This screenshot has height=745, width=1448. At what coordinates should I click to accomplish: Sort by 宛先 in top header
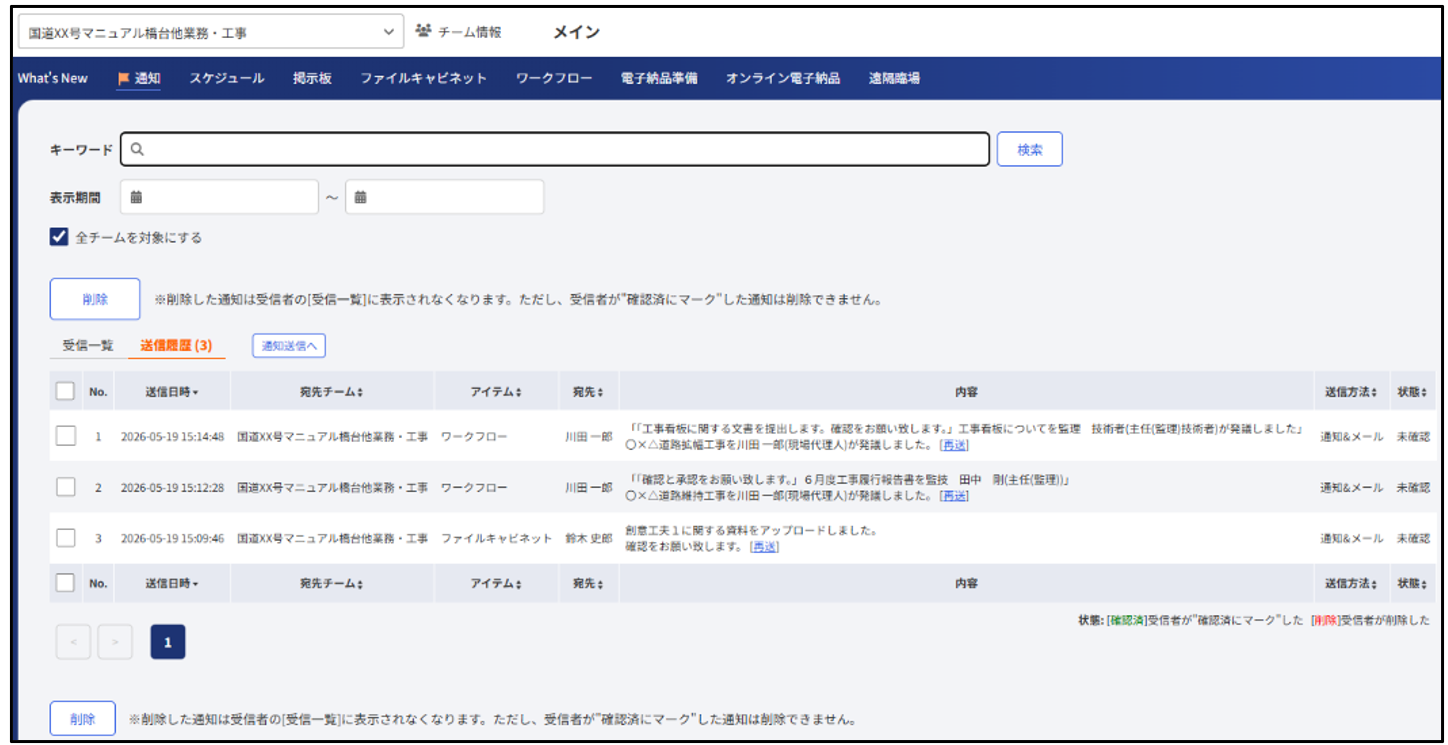pos(588,392)
